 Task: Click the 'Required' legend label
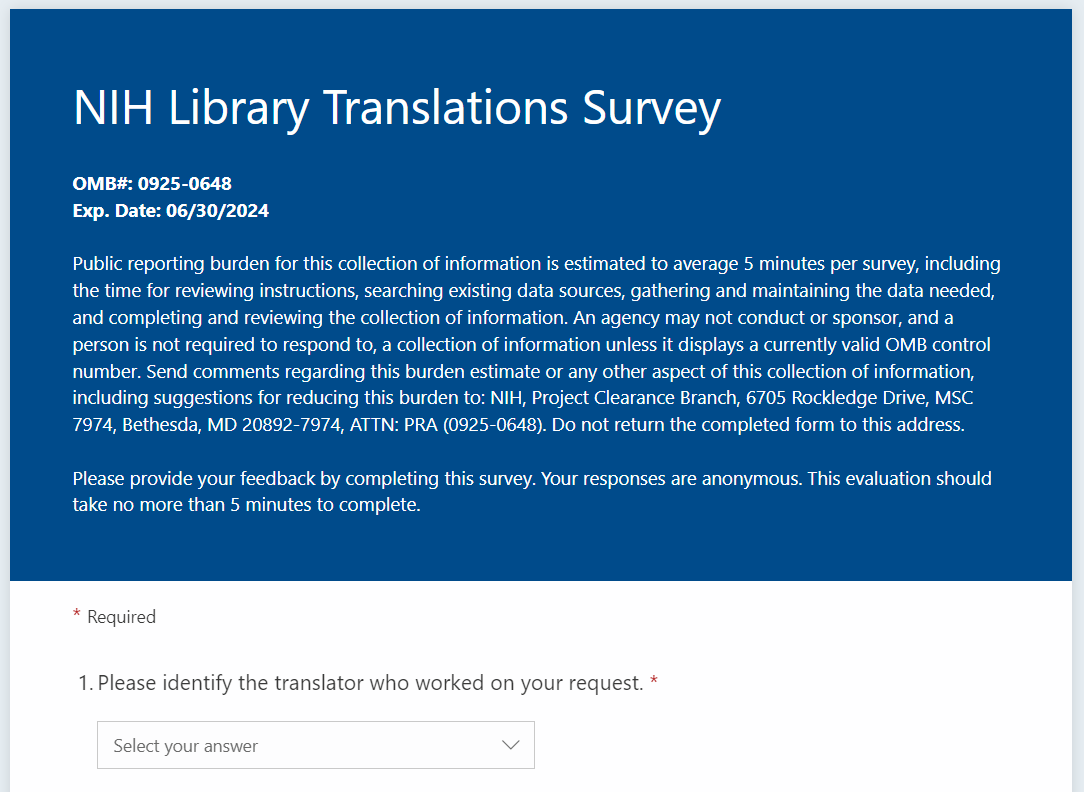point(121,617)
